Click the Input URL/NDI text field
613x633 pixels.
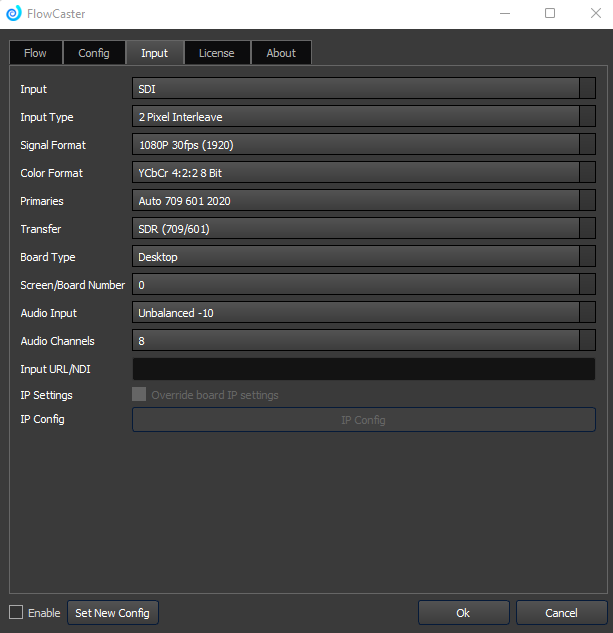(x=363, y=369)
